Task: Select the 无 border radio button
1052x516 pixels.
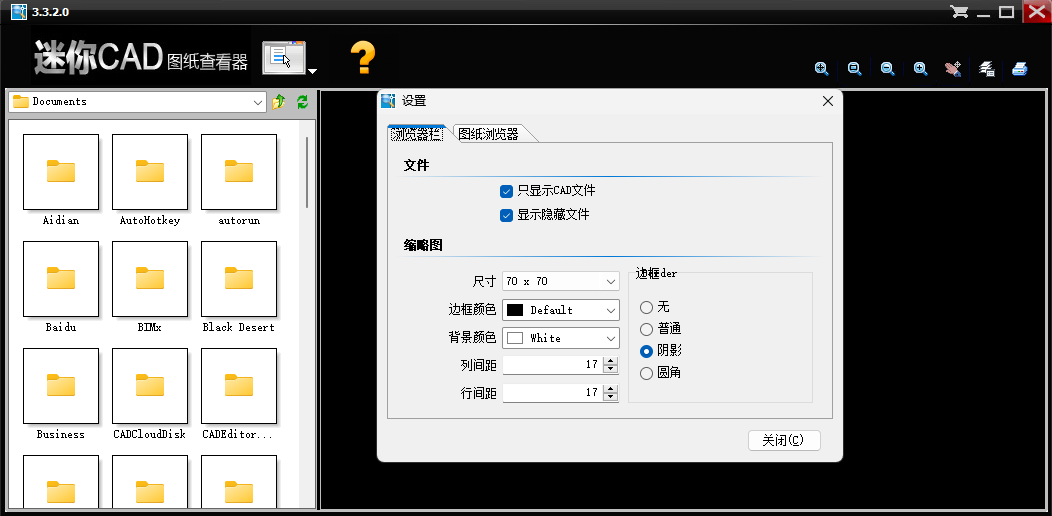Action: 646,307
